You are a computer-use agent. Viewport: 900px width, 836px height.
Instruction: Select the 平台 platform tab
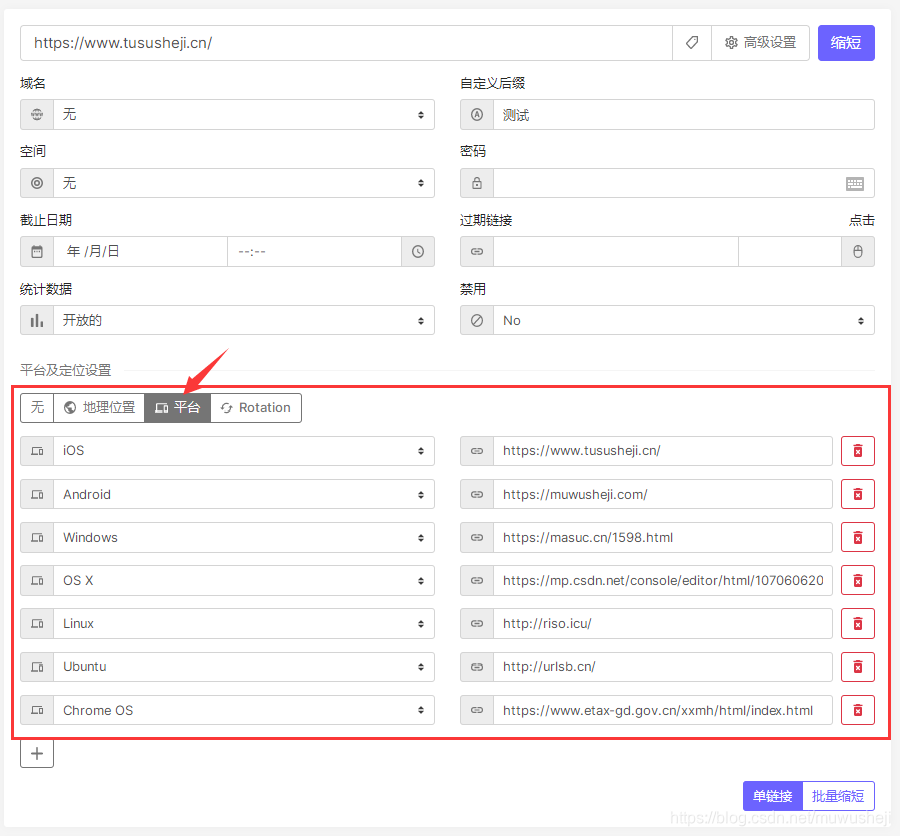(177, 408)
